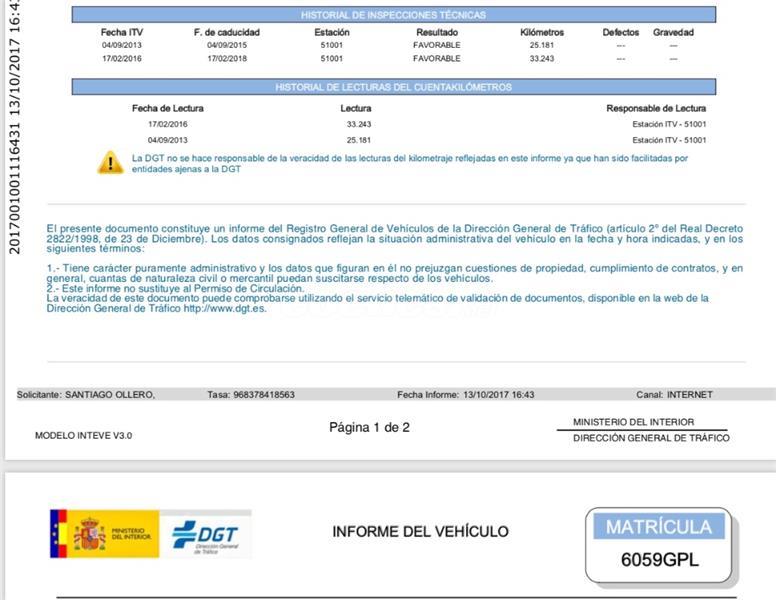Click the Página 1 de 2 indicator

[x=369, y=427]
